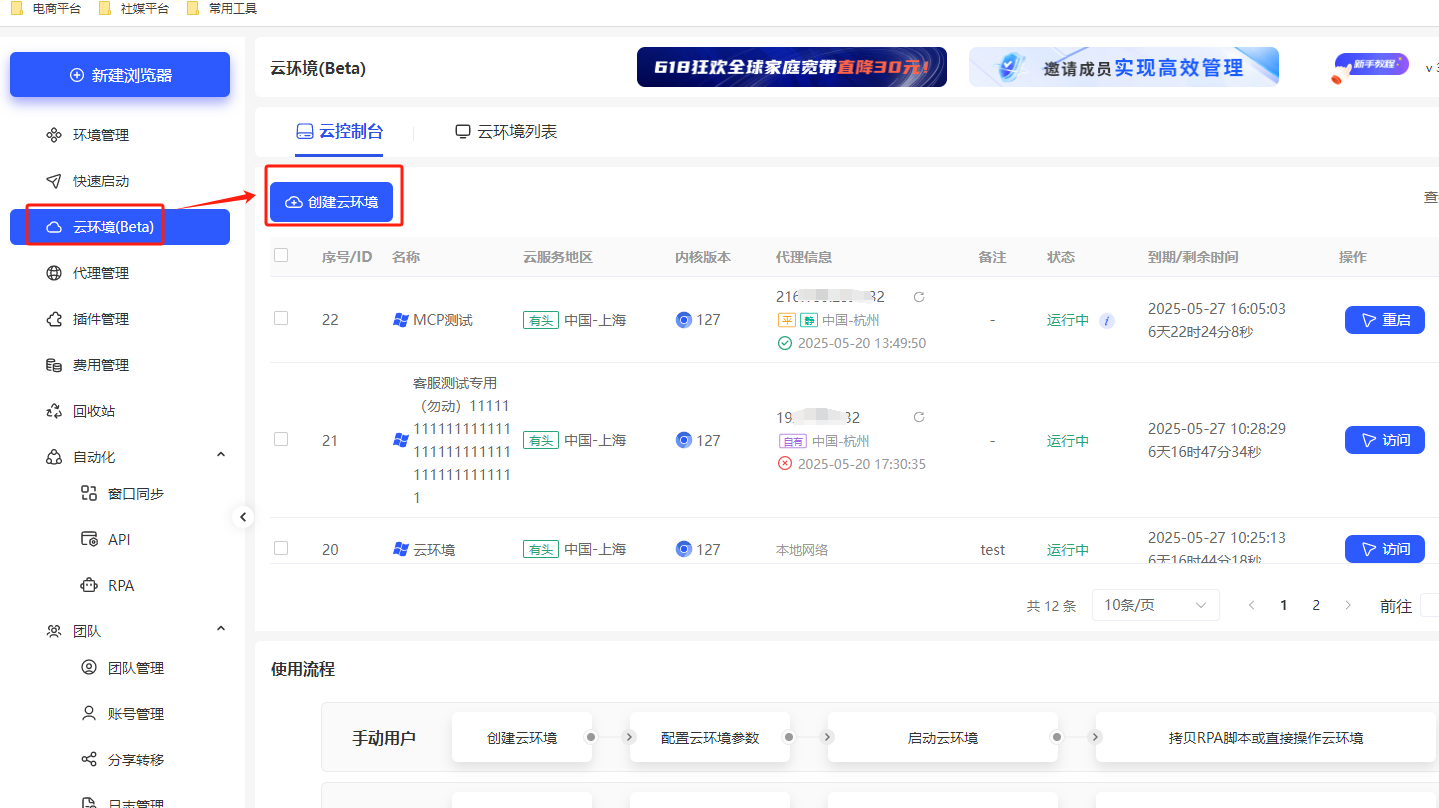Open the 常用工具 bookmark folder

point(223,9)
